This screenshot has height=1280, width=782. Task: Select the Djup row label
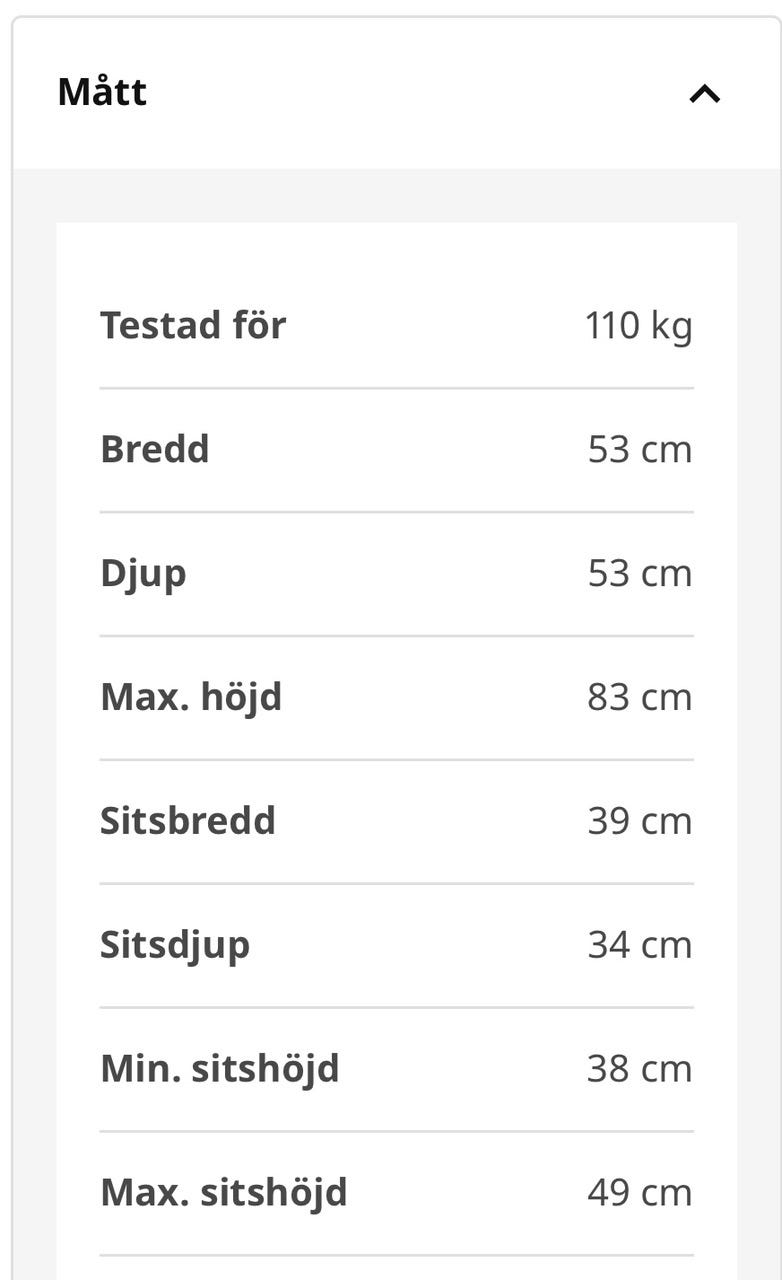(x=143, y=575)
